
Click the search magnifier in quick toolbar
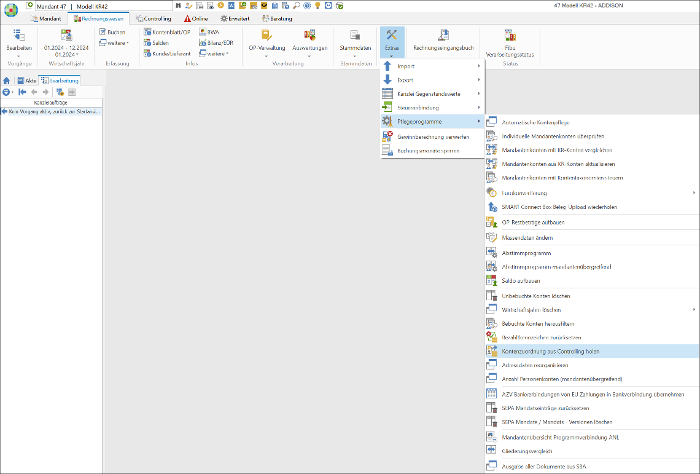click(296, 6)
